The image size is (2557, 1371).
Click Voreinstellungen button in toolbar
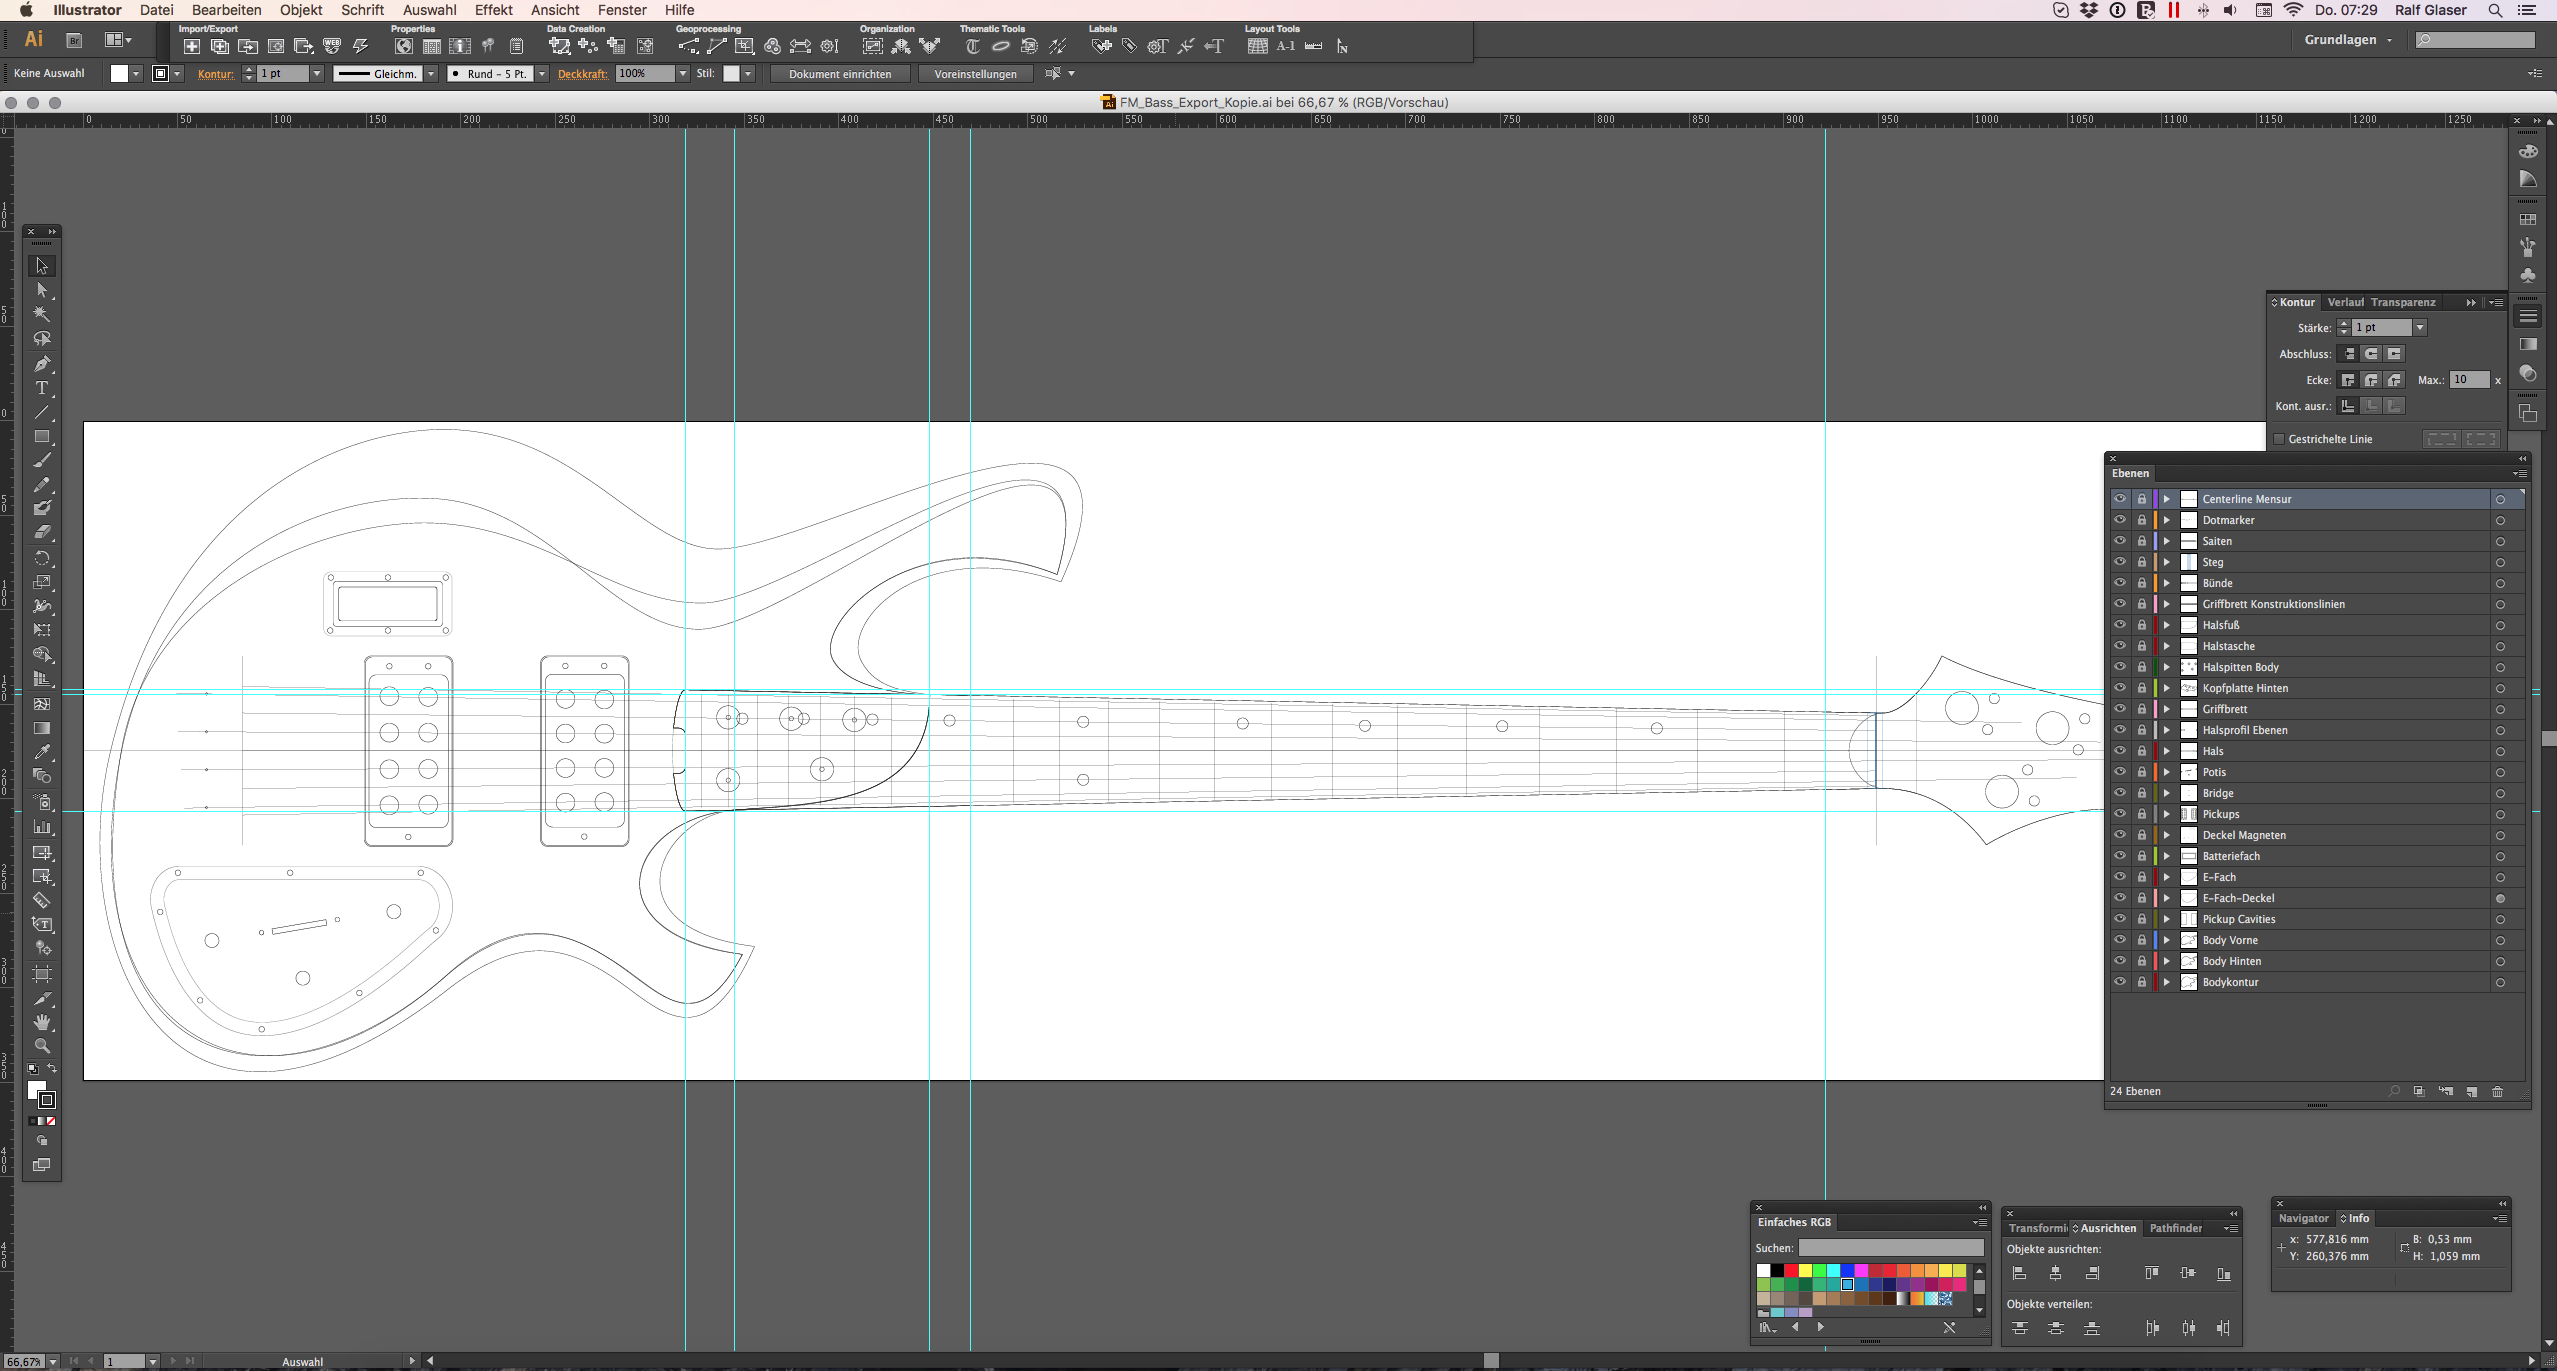click(x=974, y=73)
